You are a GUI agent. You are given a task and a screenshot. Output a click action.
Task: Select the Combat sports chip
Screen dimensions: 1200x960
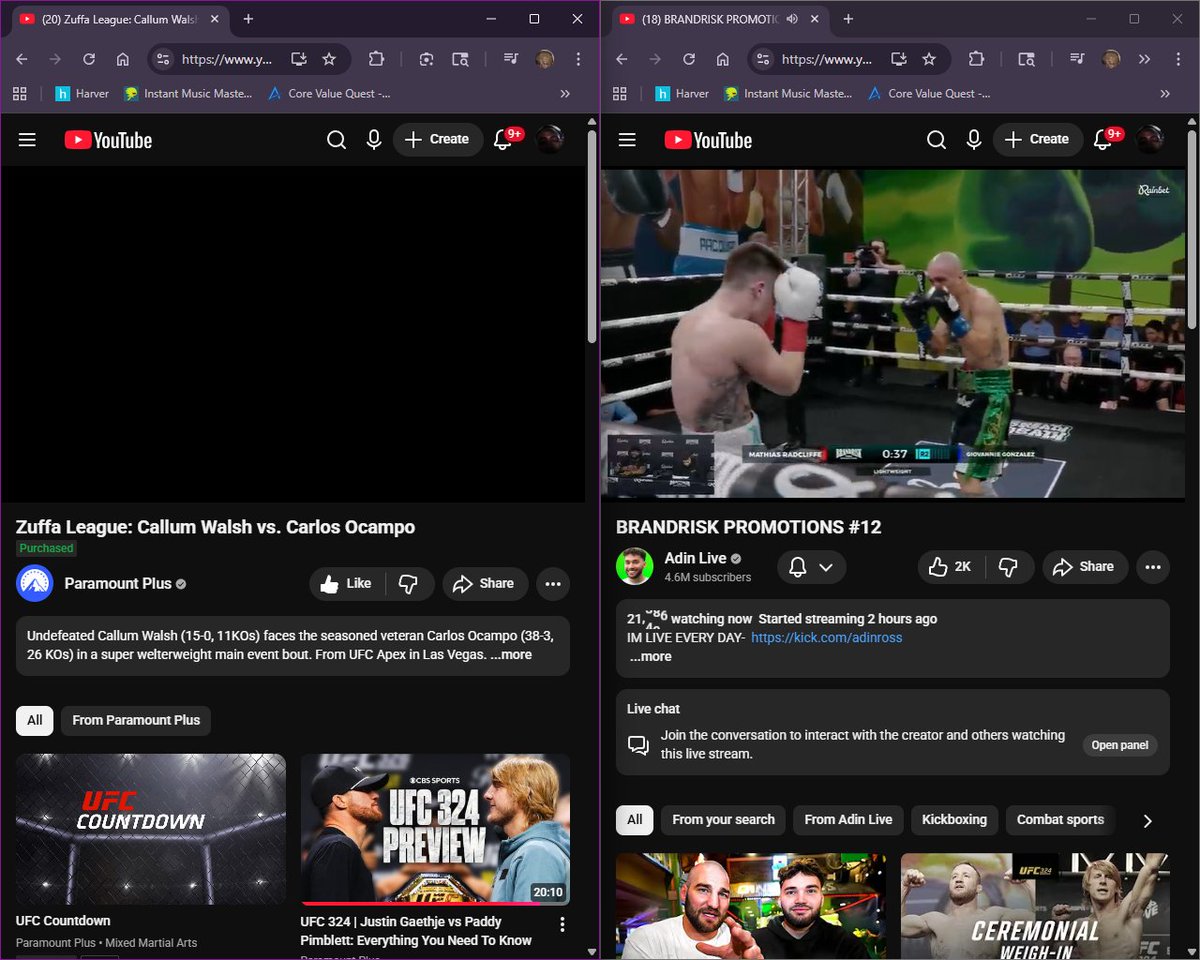coord(1060,820)
